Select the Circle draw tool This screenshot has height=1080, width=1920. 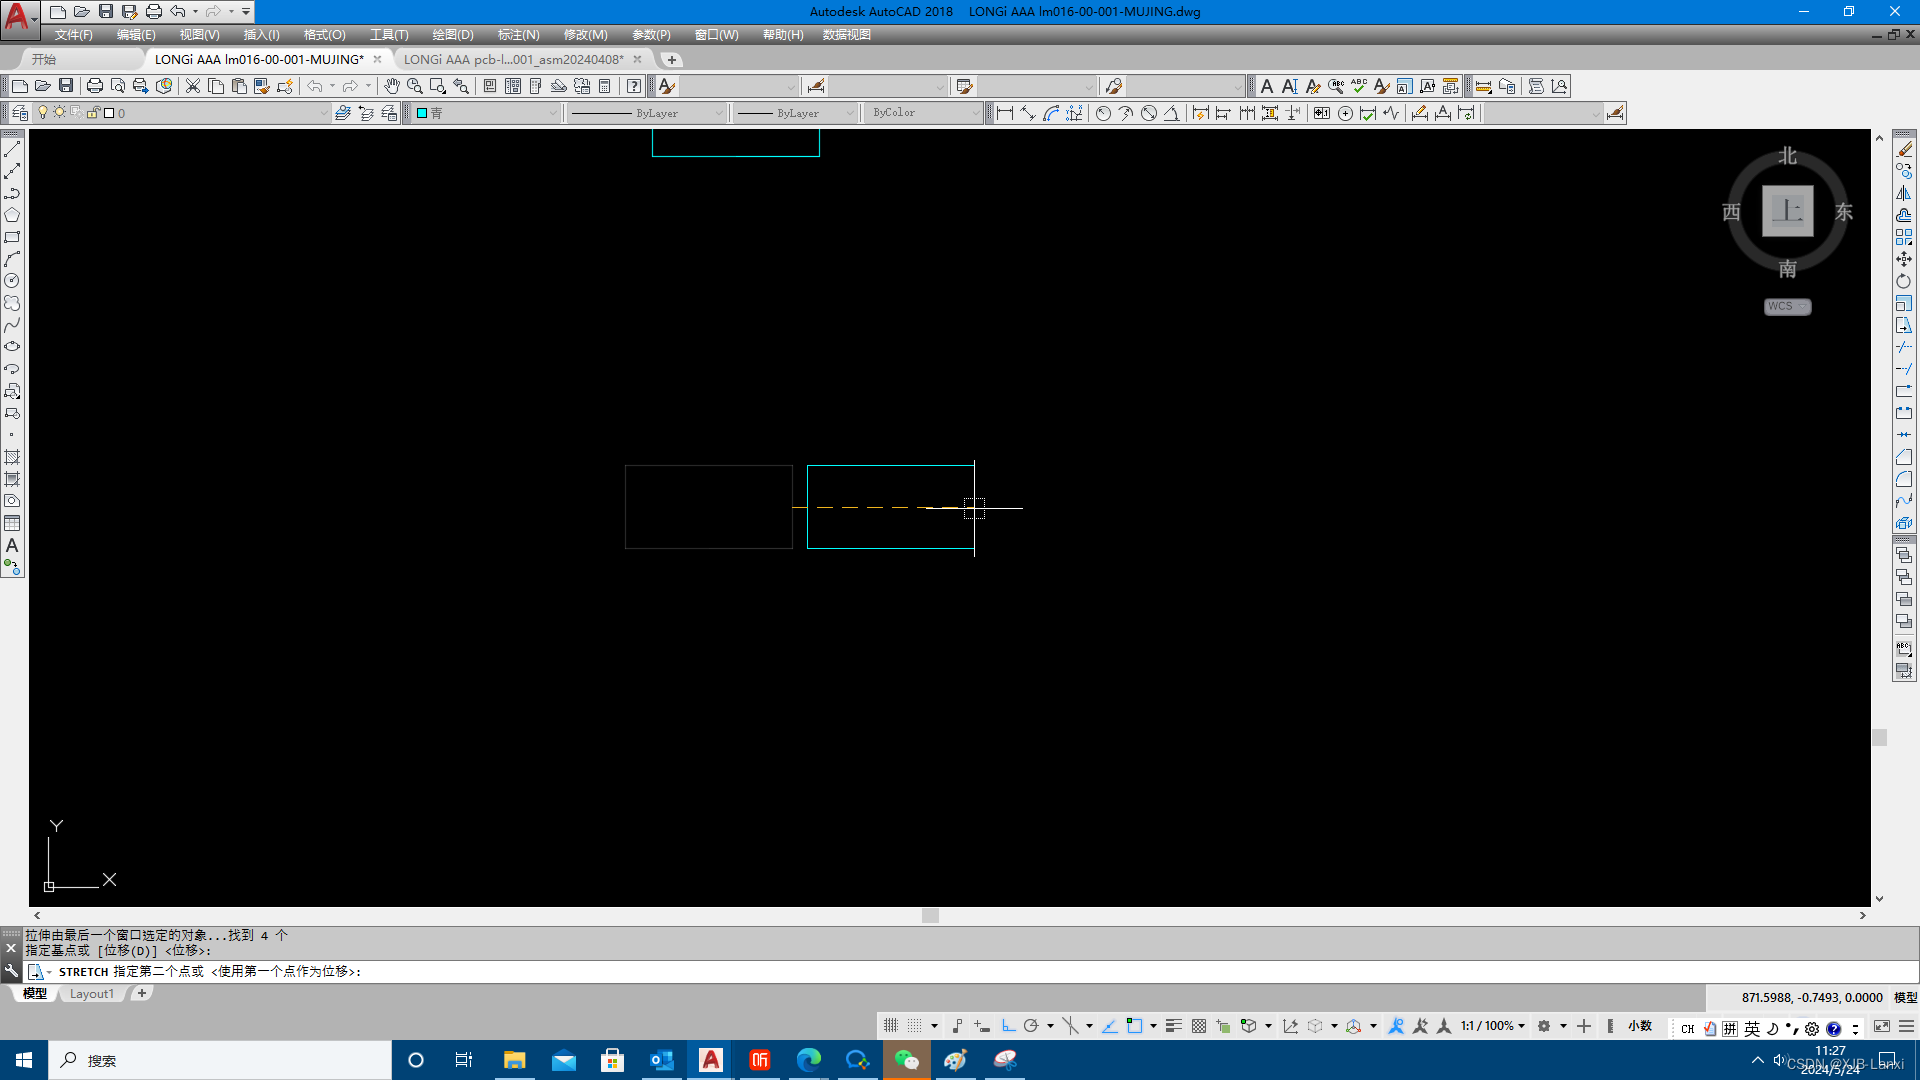pos(12,281)
